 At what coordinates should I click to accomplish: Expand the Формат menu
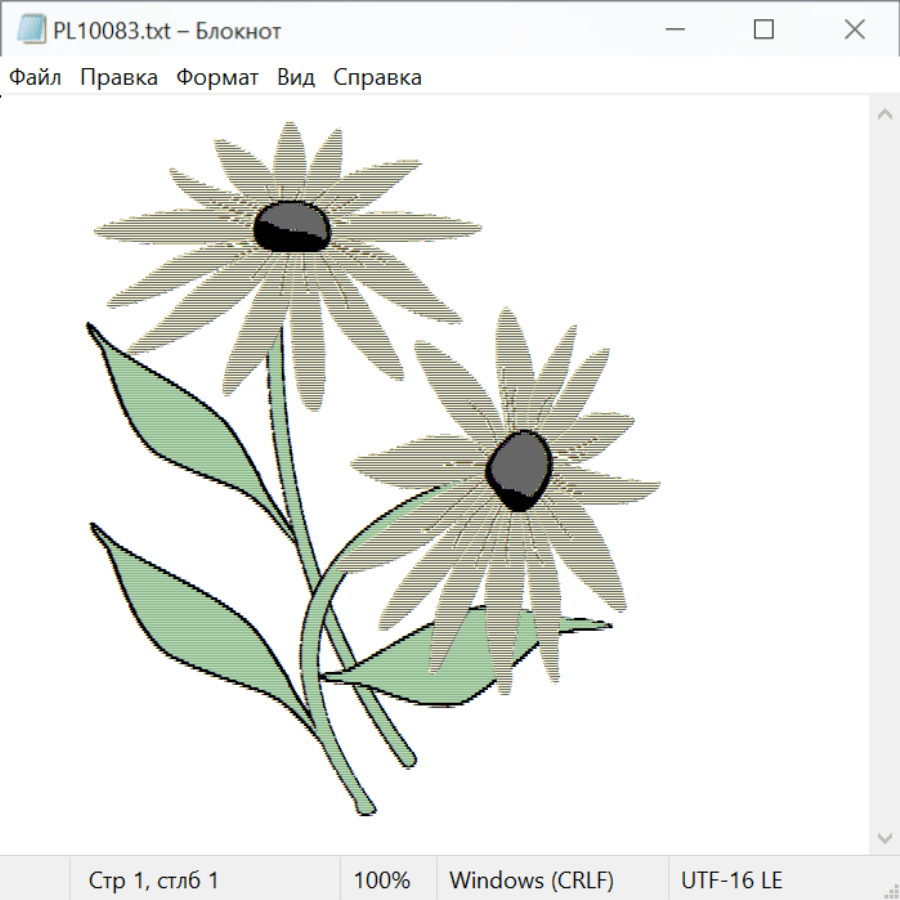coord(217,77)
